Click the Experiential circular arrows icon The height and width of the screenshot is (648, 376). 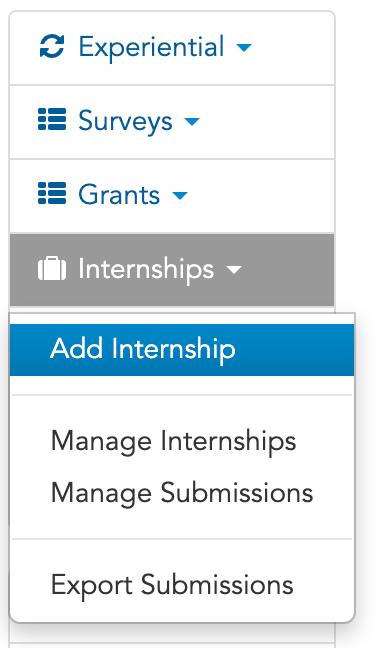[52, 47]
